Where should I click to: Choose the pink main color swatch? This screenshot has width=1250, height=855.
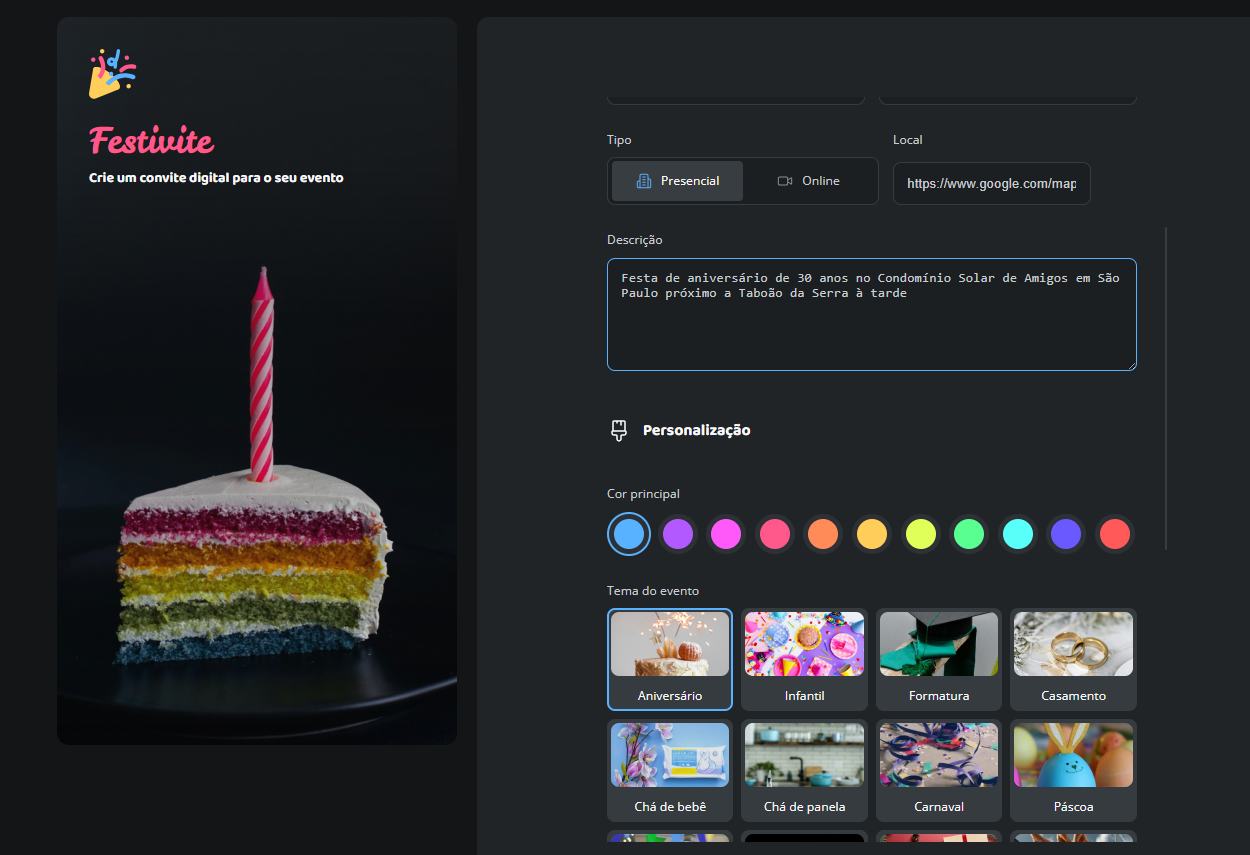(x=775, y=533)
